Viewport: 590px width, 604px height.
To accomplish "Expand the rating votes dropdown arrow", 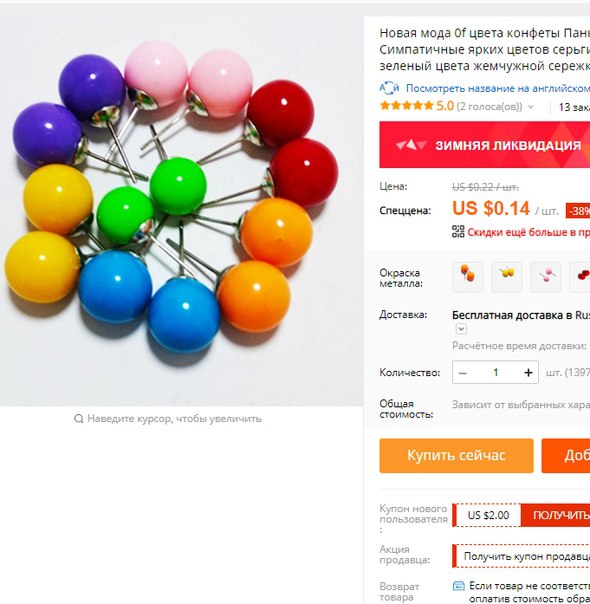I will tap(531, 107).
